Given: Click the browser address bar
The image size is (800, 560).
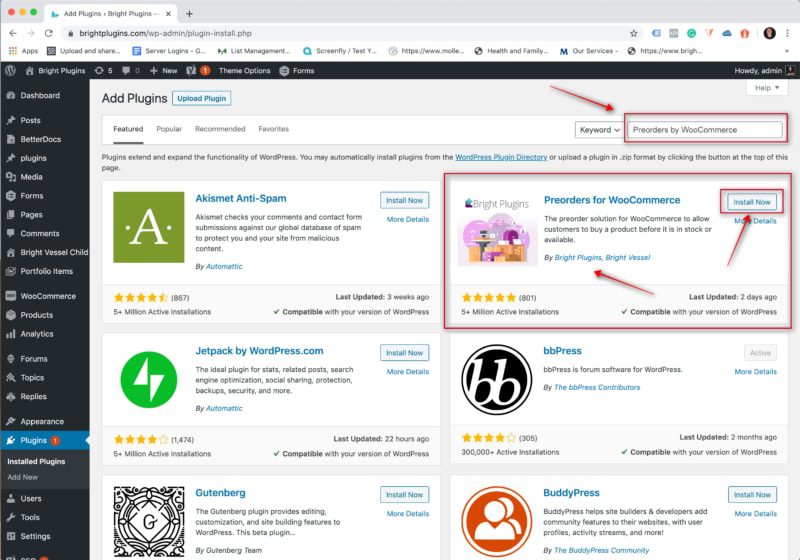Looking at the screenshot, I should point(347,33).
